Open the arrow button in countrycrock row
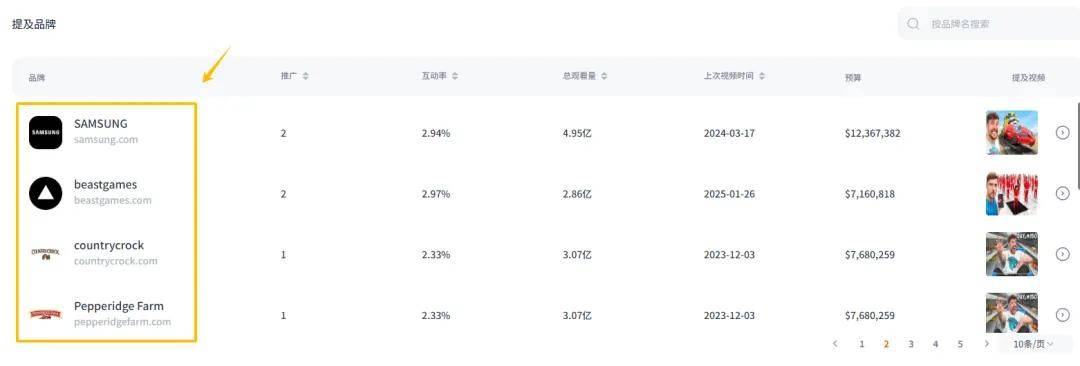Viewport: 1080px width, 366px height. point(1062,254)
